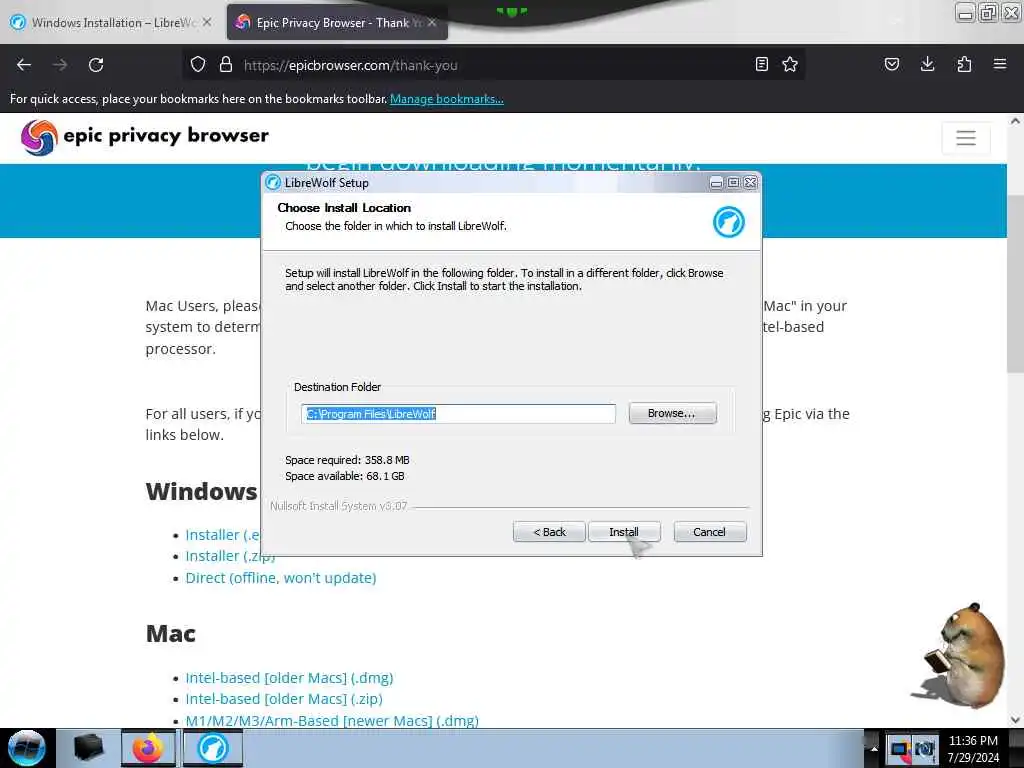
Task: Click the < Back button in setup
Action: pyautogui.click(x=549, y=532)
